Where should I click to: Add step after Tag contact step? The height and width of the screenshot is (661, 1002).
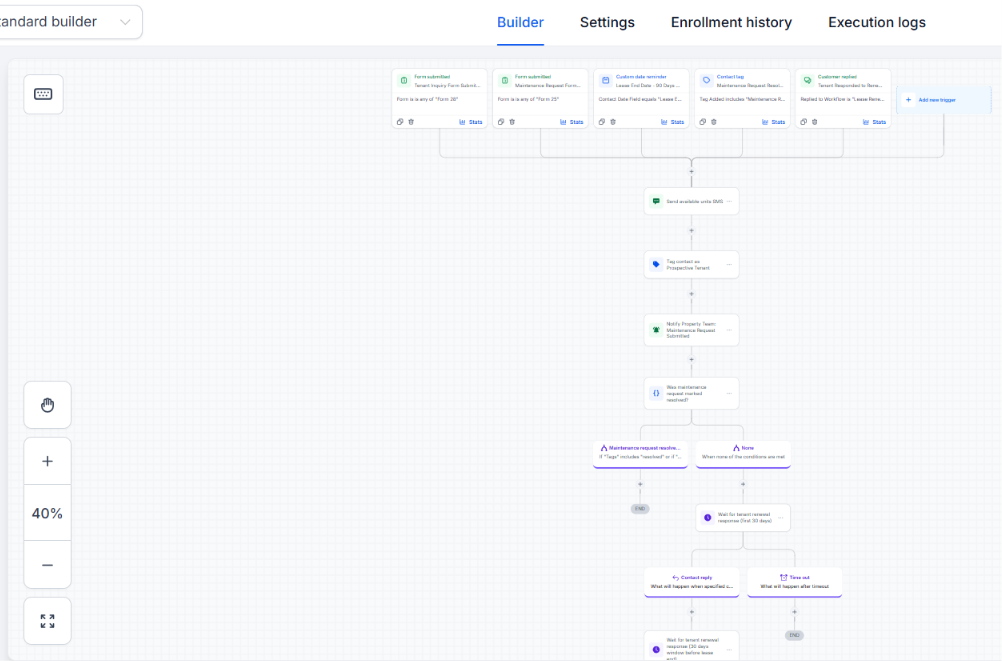pos(691,294)
